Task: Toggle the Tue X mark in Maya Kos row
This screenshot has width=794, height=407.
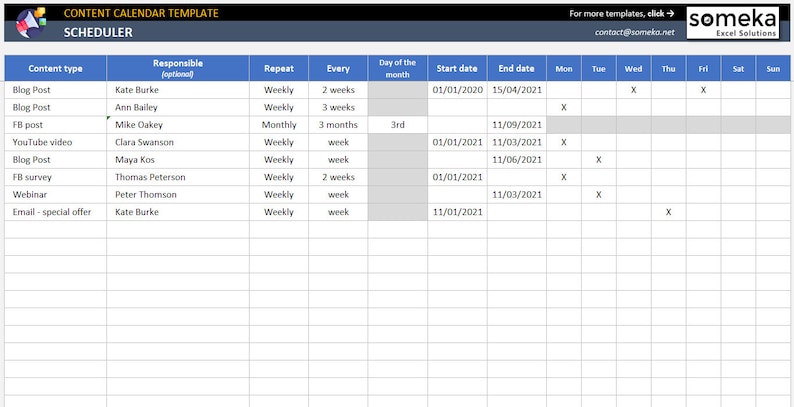Action: (599, 160)
